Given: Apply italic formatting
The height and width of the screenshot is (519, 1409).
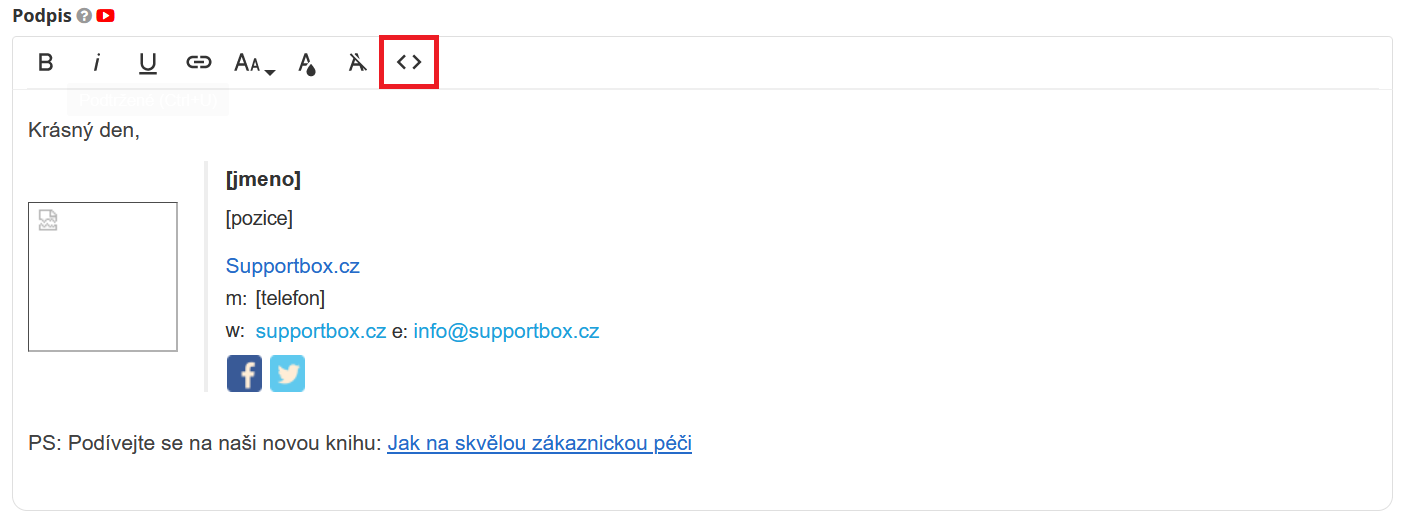Looking at the screenshot, I should (97, 63).
